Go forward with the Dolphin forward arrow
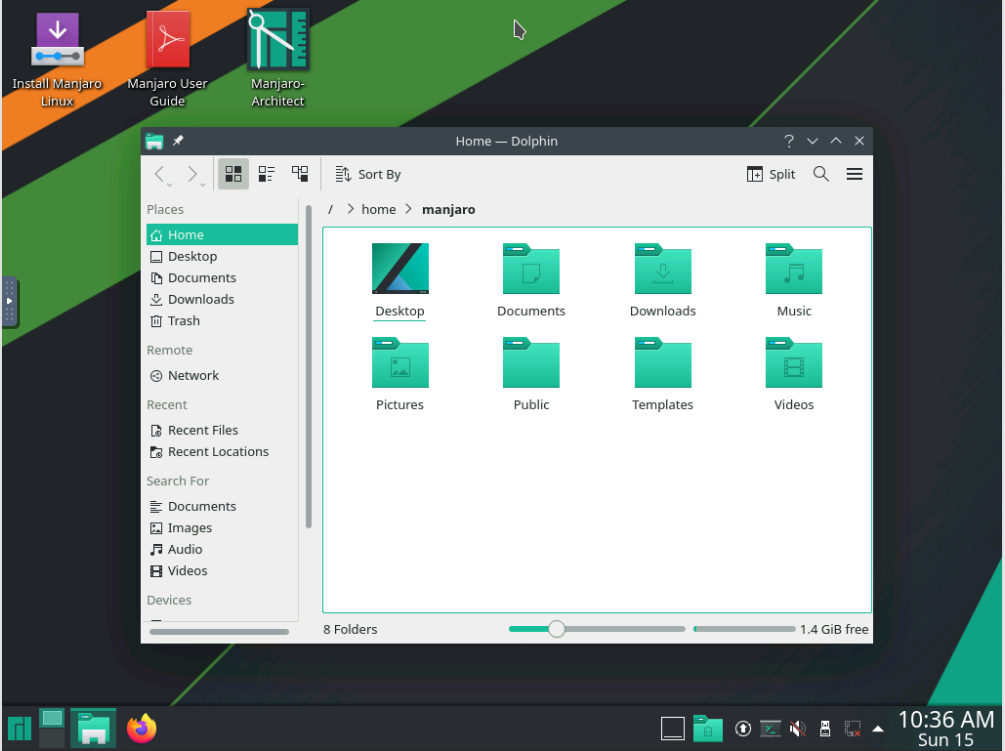 [x=192, y=174]
